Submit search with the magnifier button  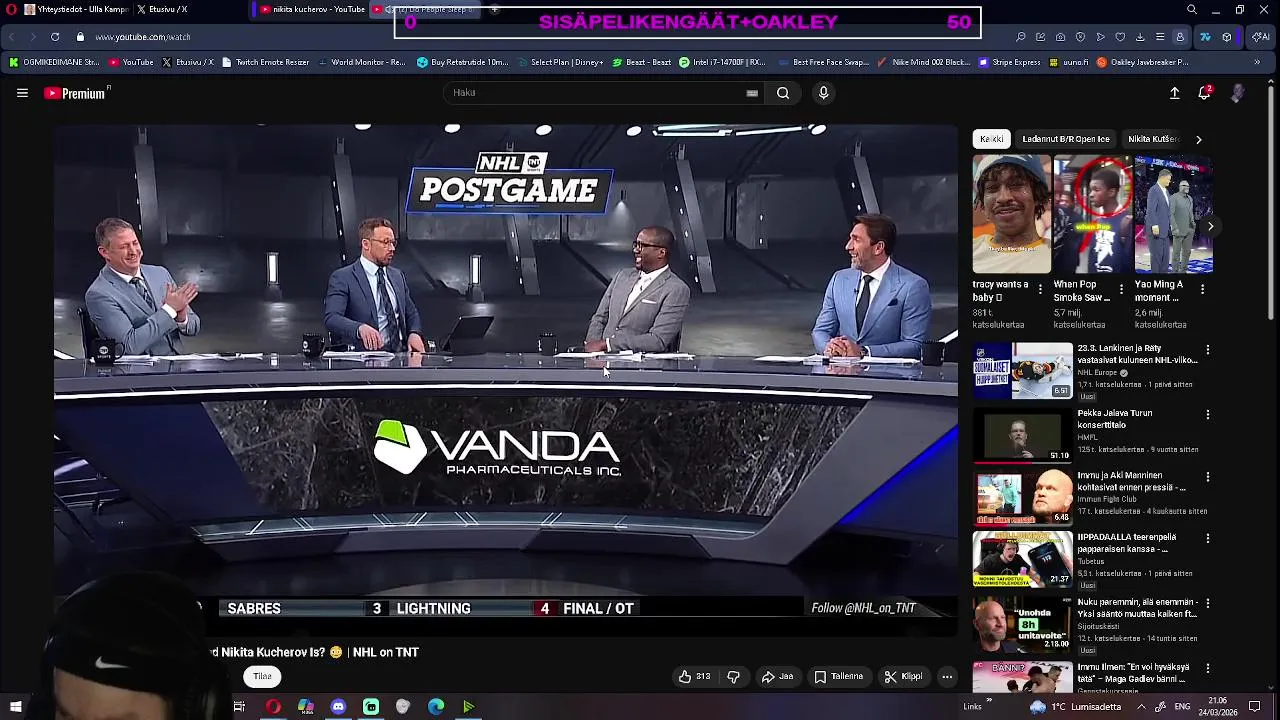pyautogui.click(x=783, y=93)
